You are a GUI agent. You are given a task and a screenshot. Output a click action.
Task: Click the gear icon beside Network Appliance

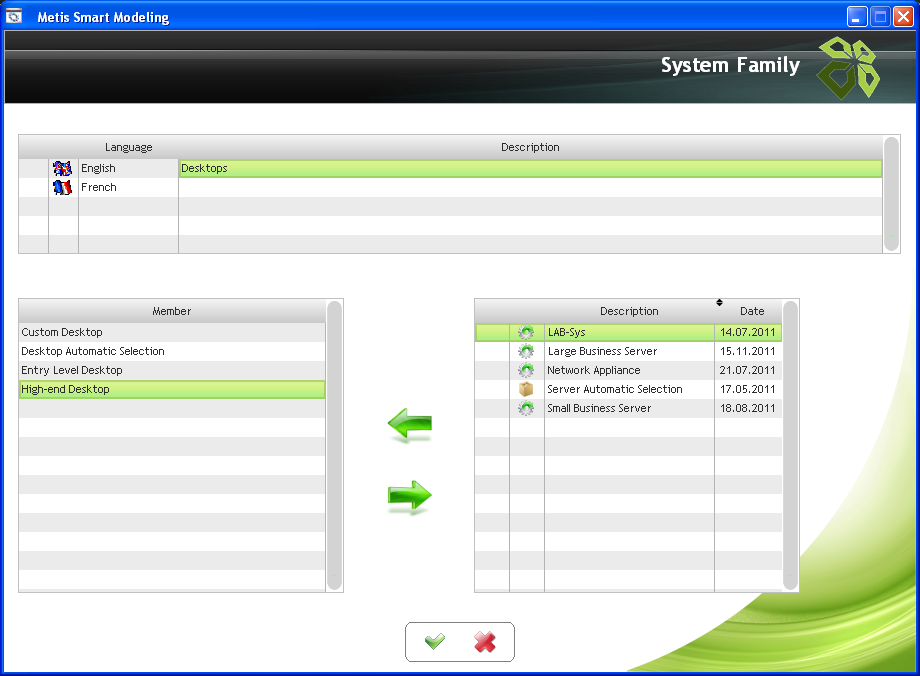526,370
